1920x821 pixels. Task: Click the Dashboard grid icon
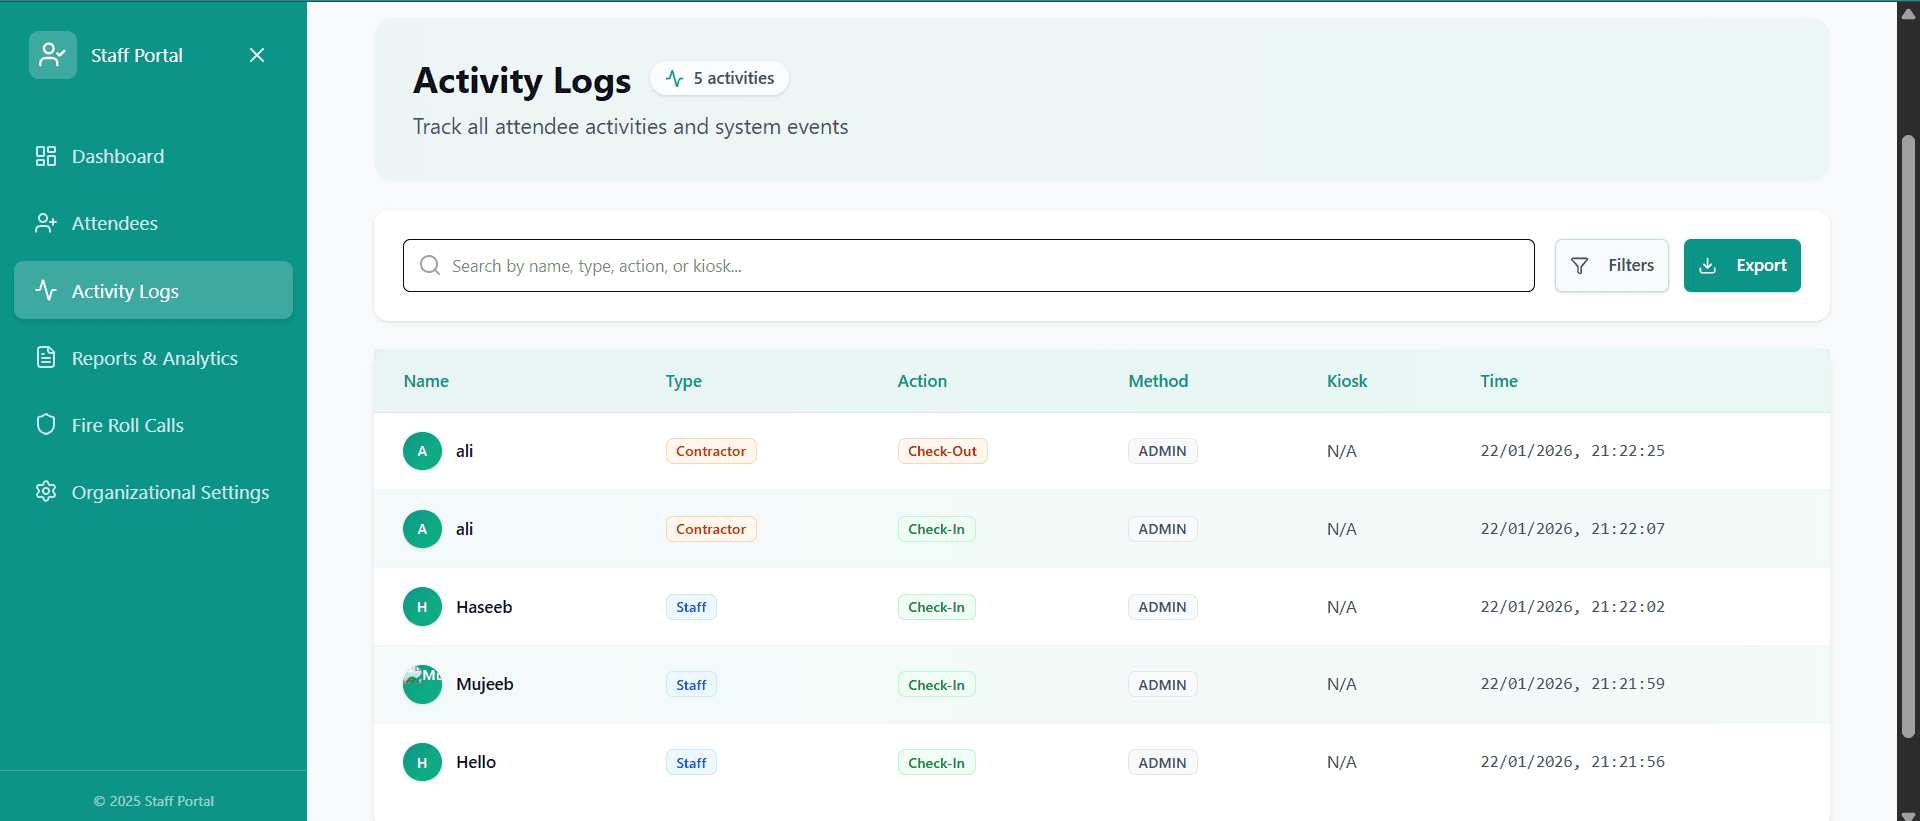(46, 156)
